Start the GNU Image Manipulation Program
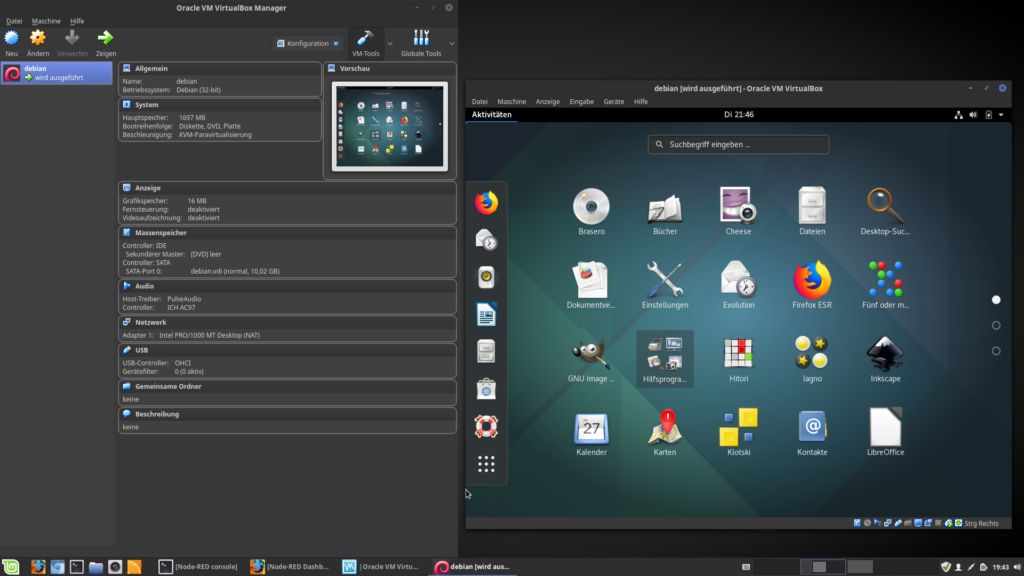The image size is (1024, 576). (591, 354)
